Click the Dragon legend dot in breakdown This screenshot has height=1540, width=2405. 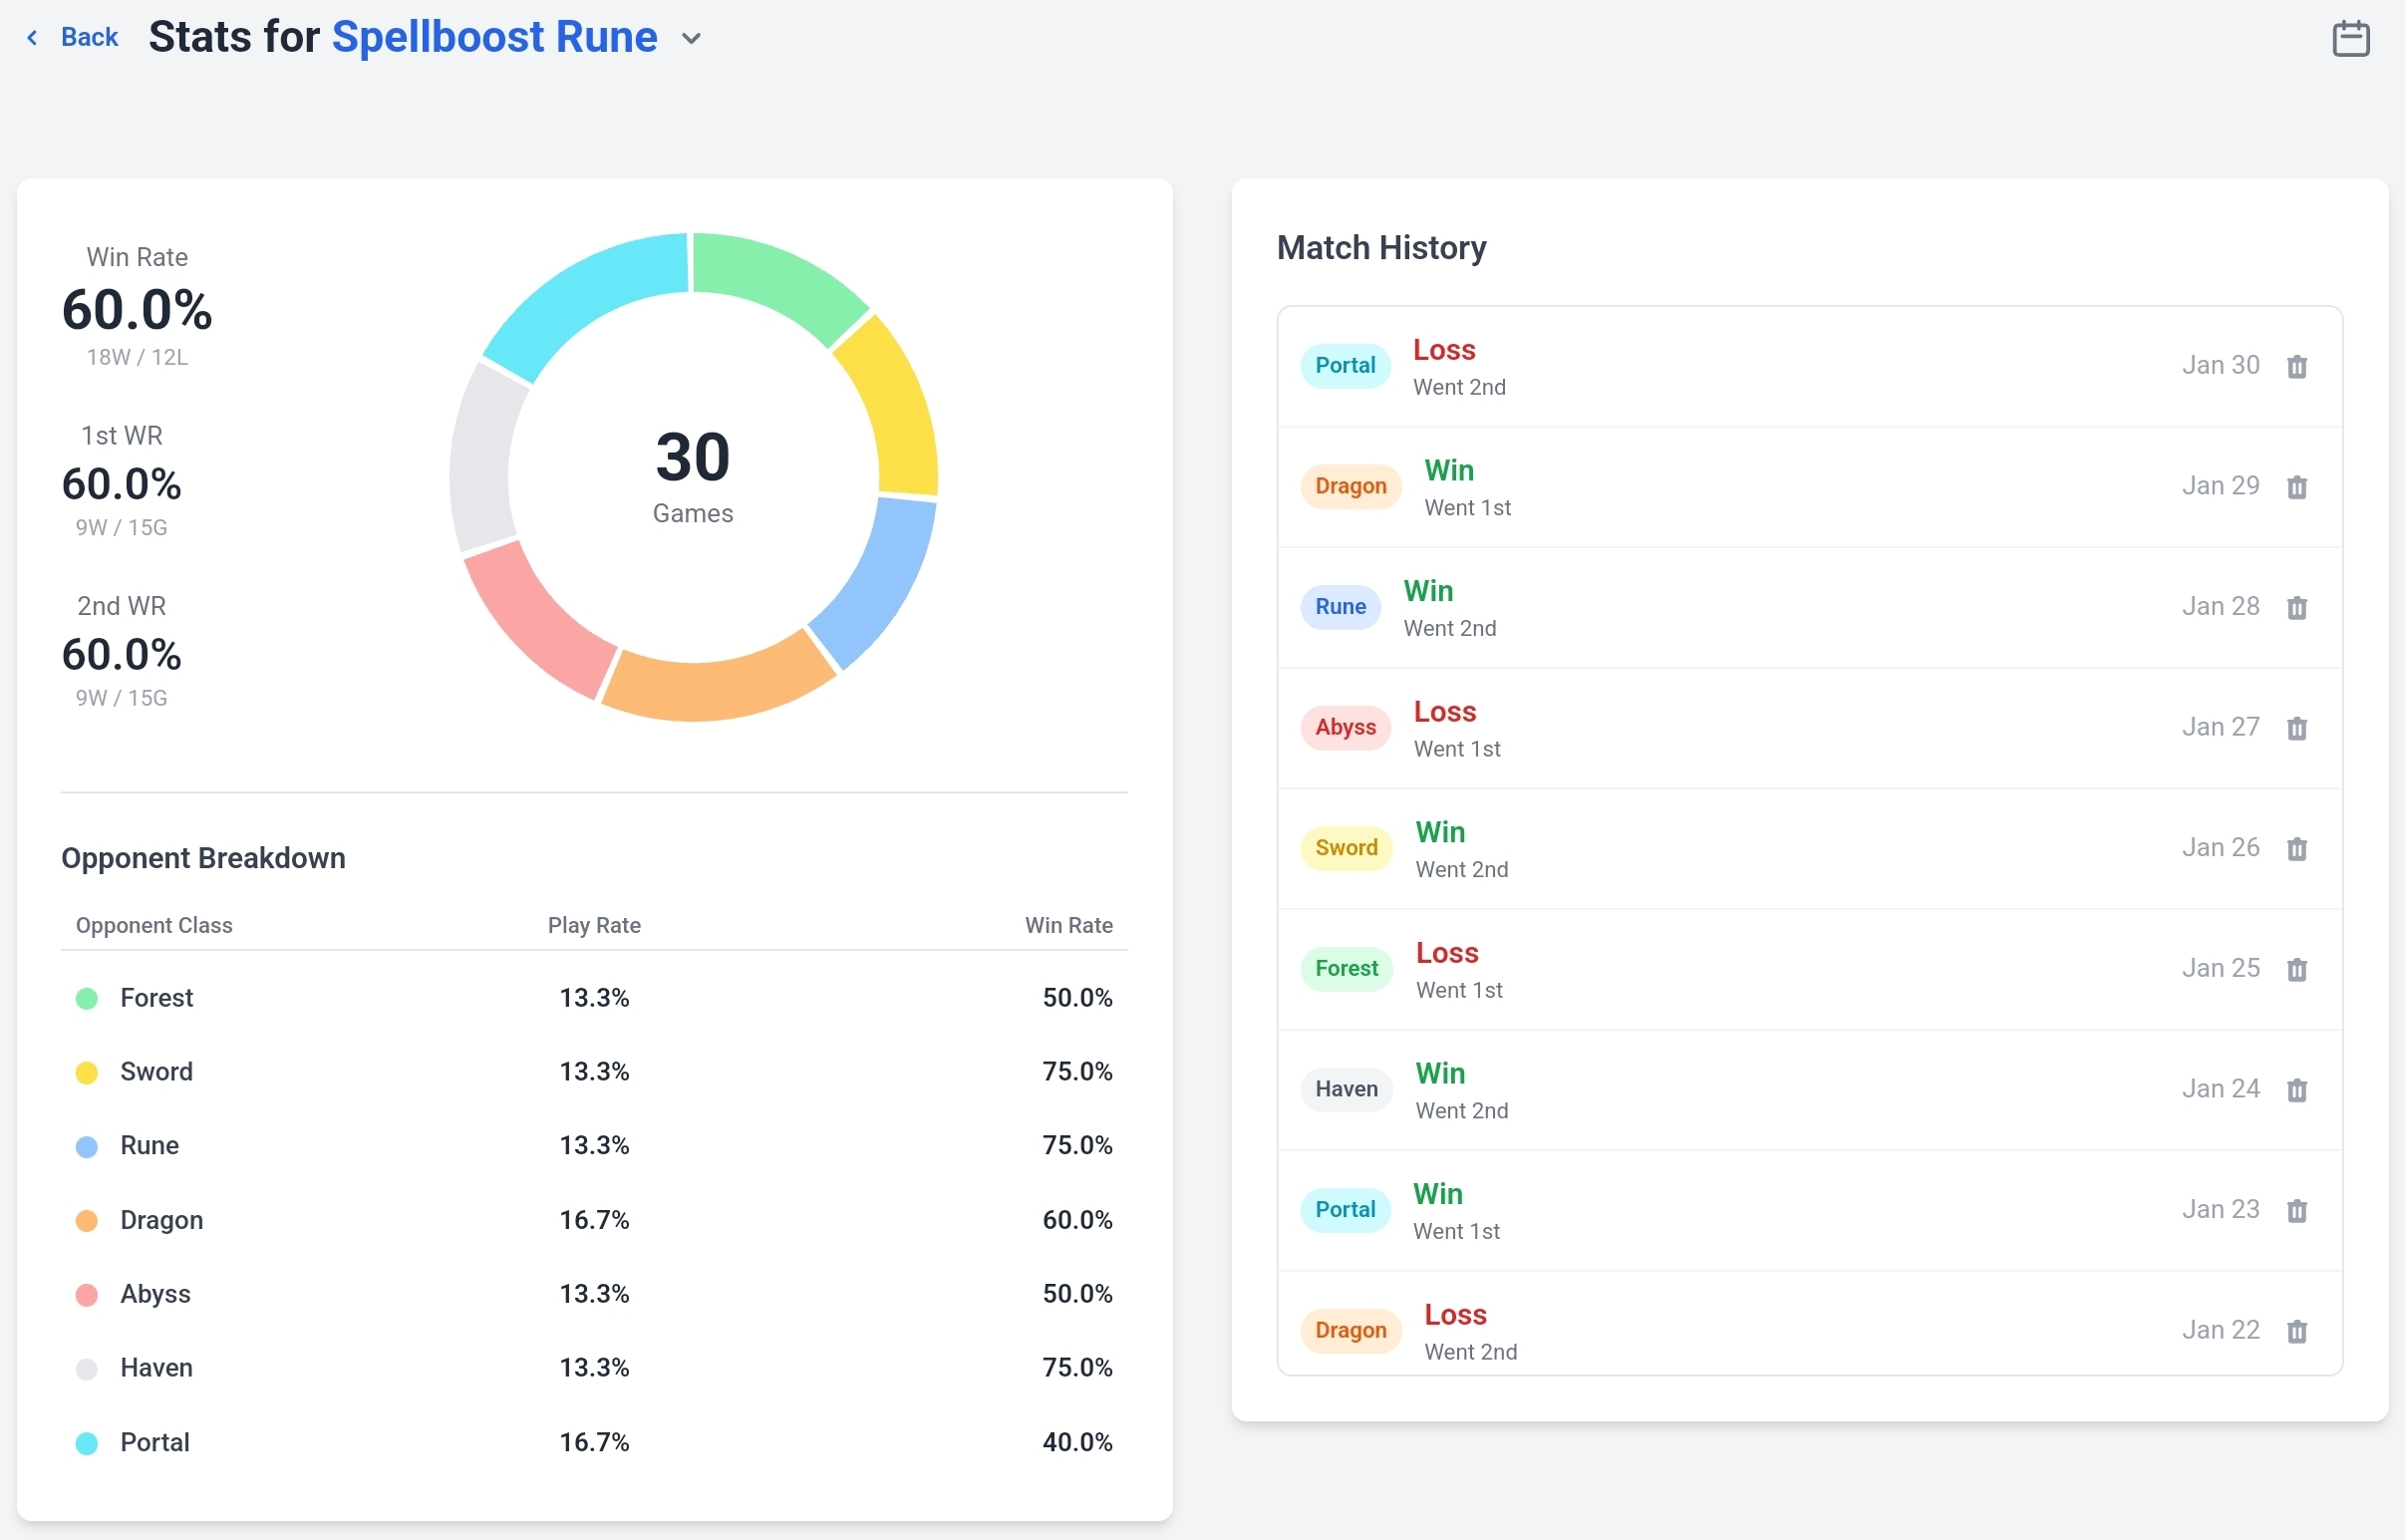click(87, 1220)
